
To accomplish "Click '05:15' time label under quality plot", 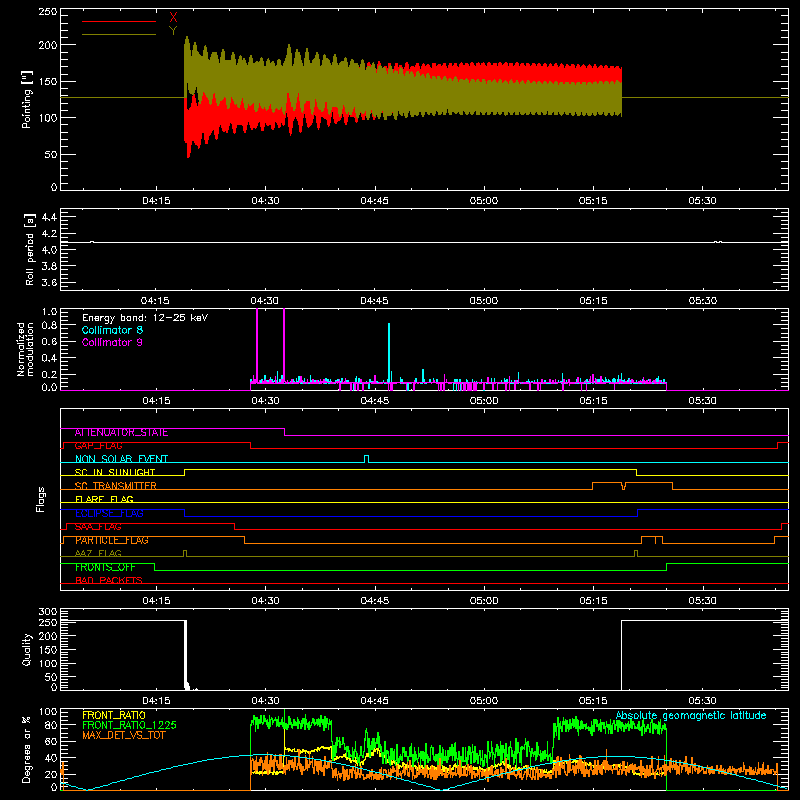I will coord(593,701).
